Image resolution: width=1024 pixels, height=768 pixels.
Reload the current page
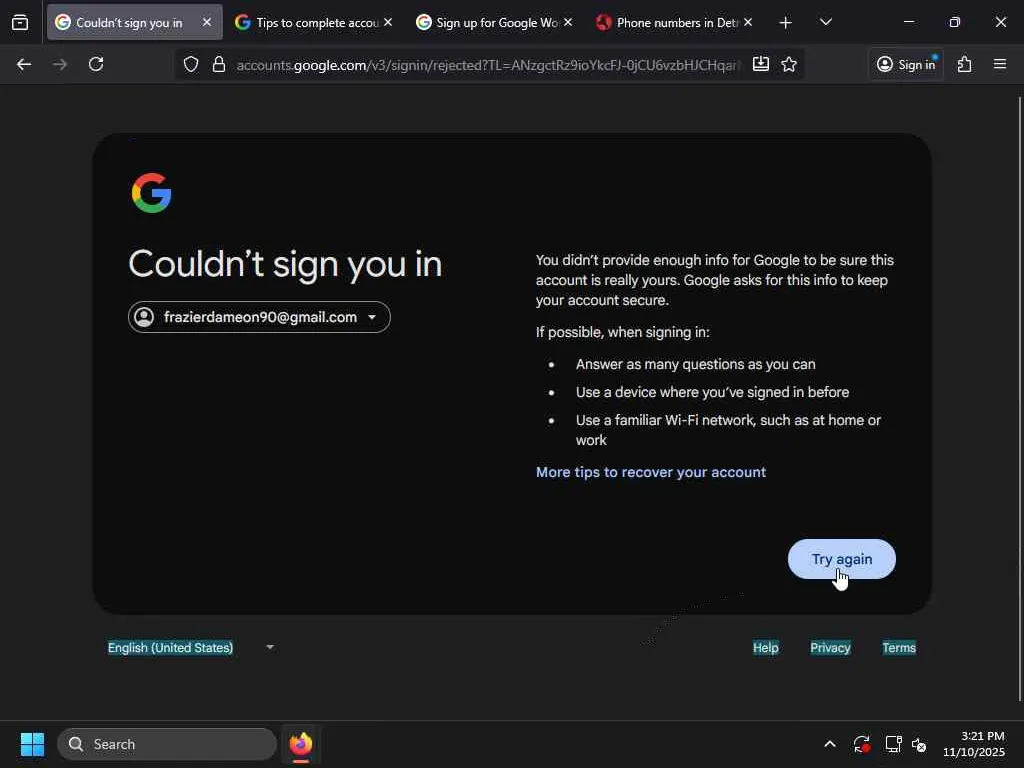96,64
